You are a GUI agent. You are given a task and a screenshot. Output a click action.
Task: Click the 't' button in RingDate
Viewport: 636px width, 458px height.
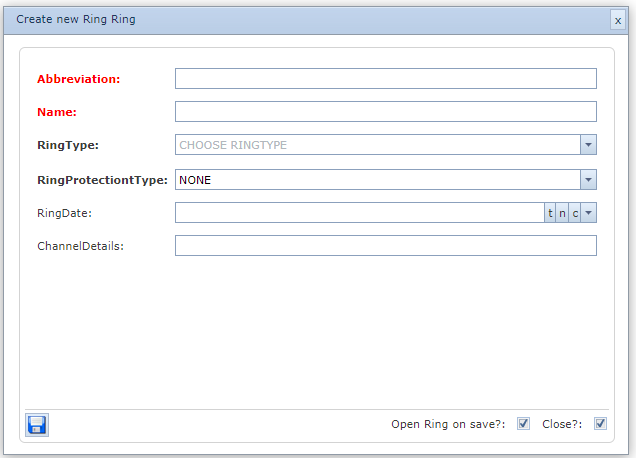click(x=550, y=213)
